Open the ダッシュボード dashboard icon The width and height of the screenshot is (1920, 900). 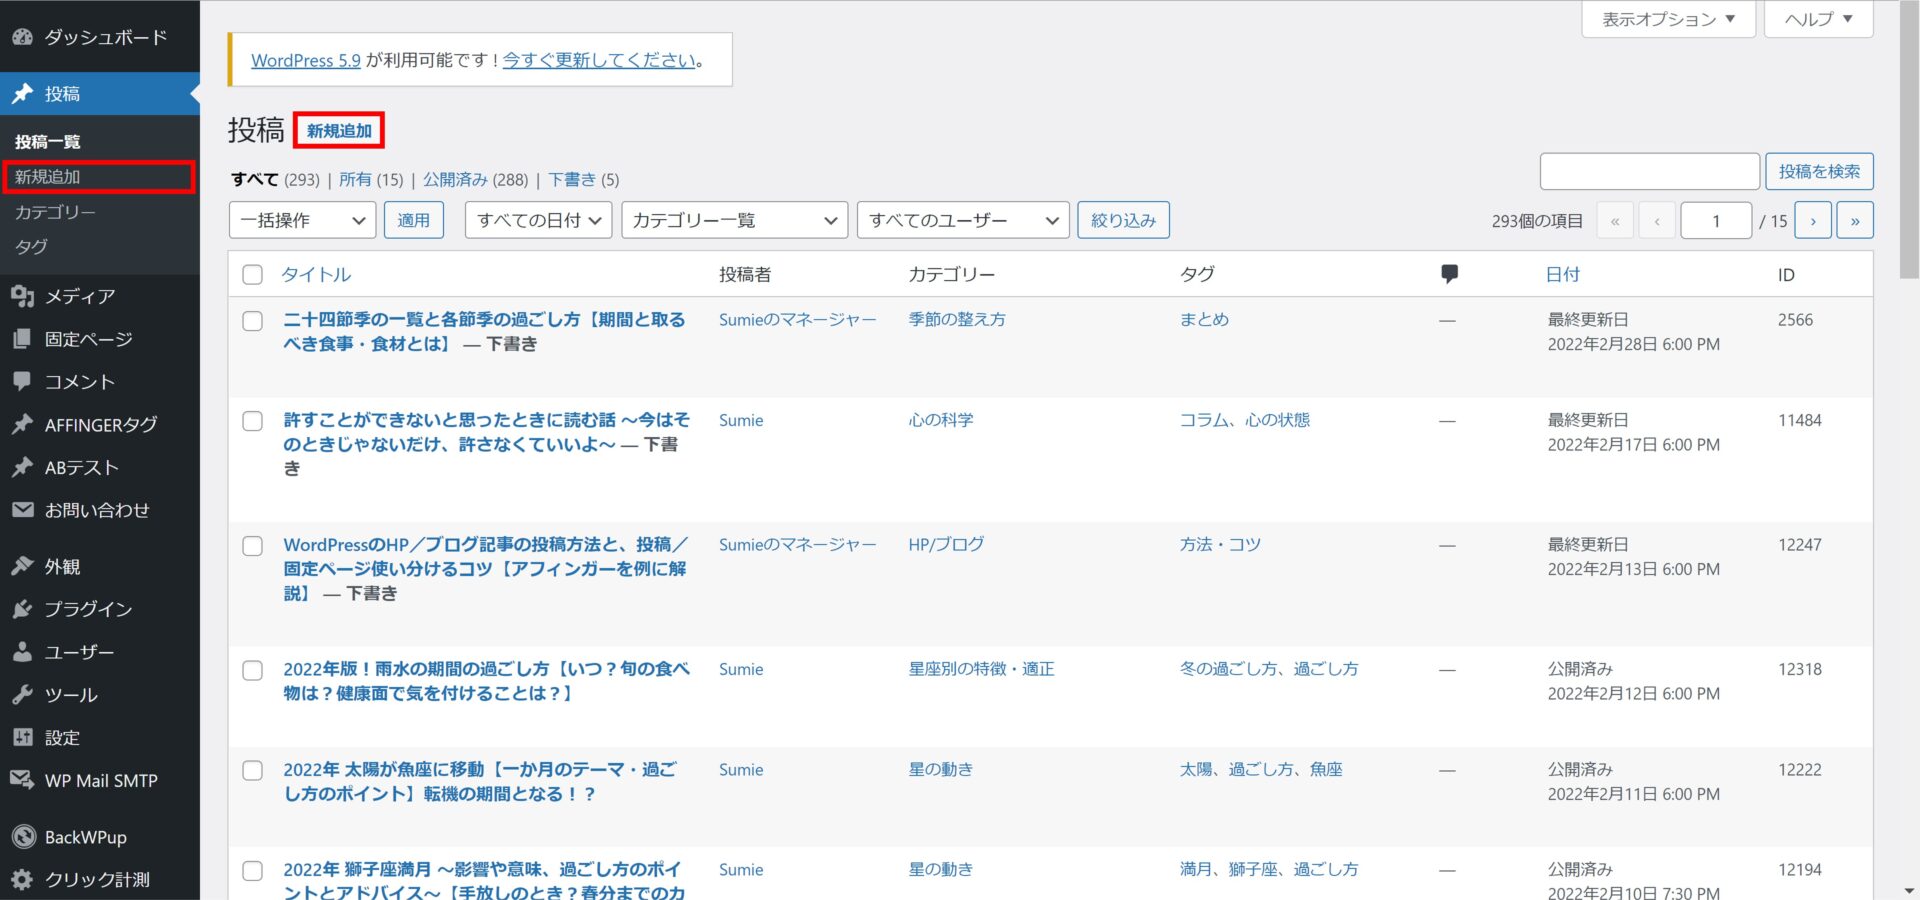point(22,37)
